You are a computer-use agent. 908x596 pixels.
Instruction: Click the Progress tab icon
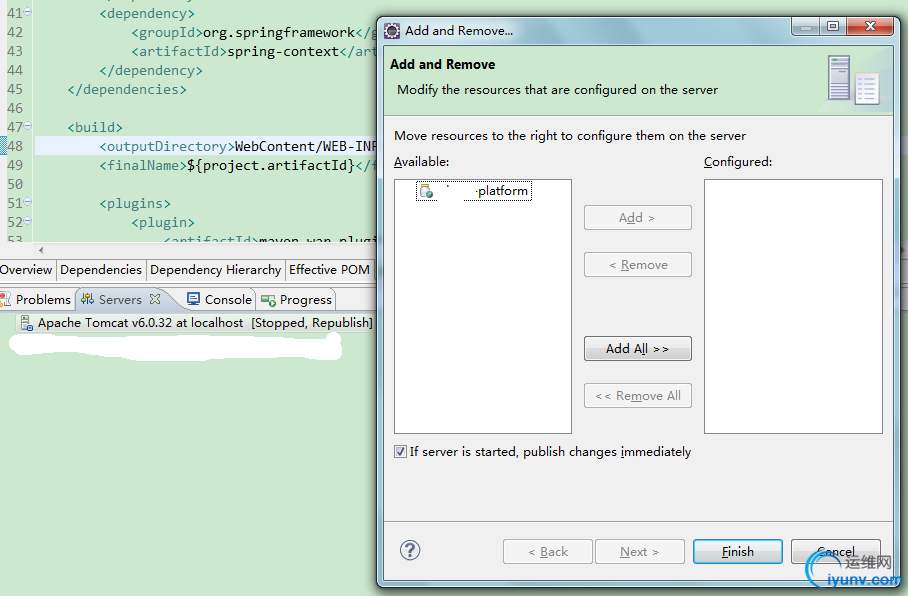coord(268,300)
